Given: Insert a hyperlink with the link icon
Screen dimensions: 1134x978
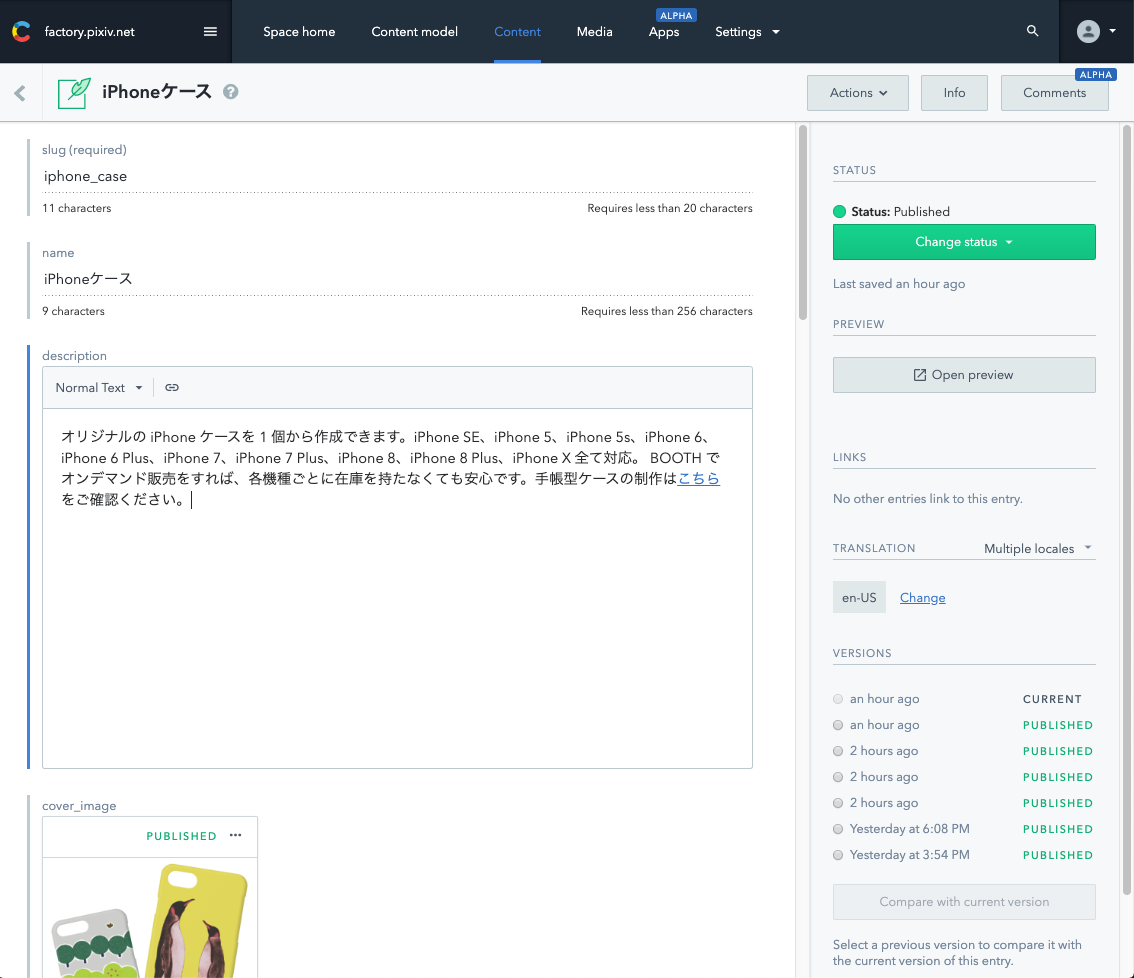Looking at the screenshot, I should 171,388.
